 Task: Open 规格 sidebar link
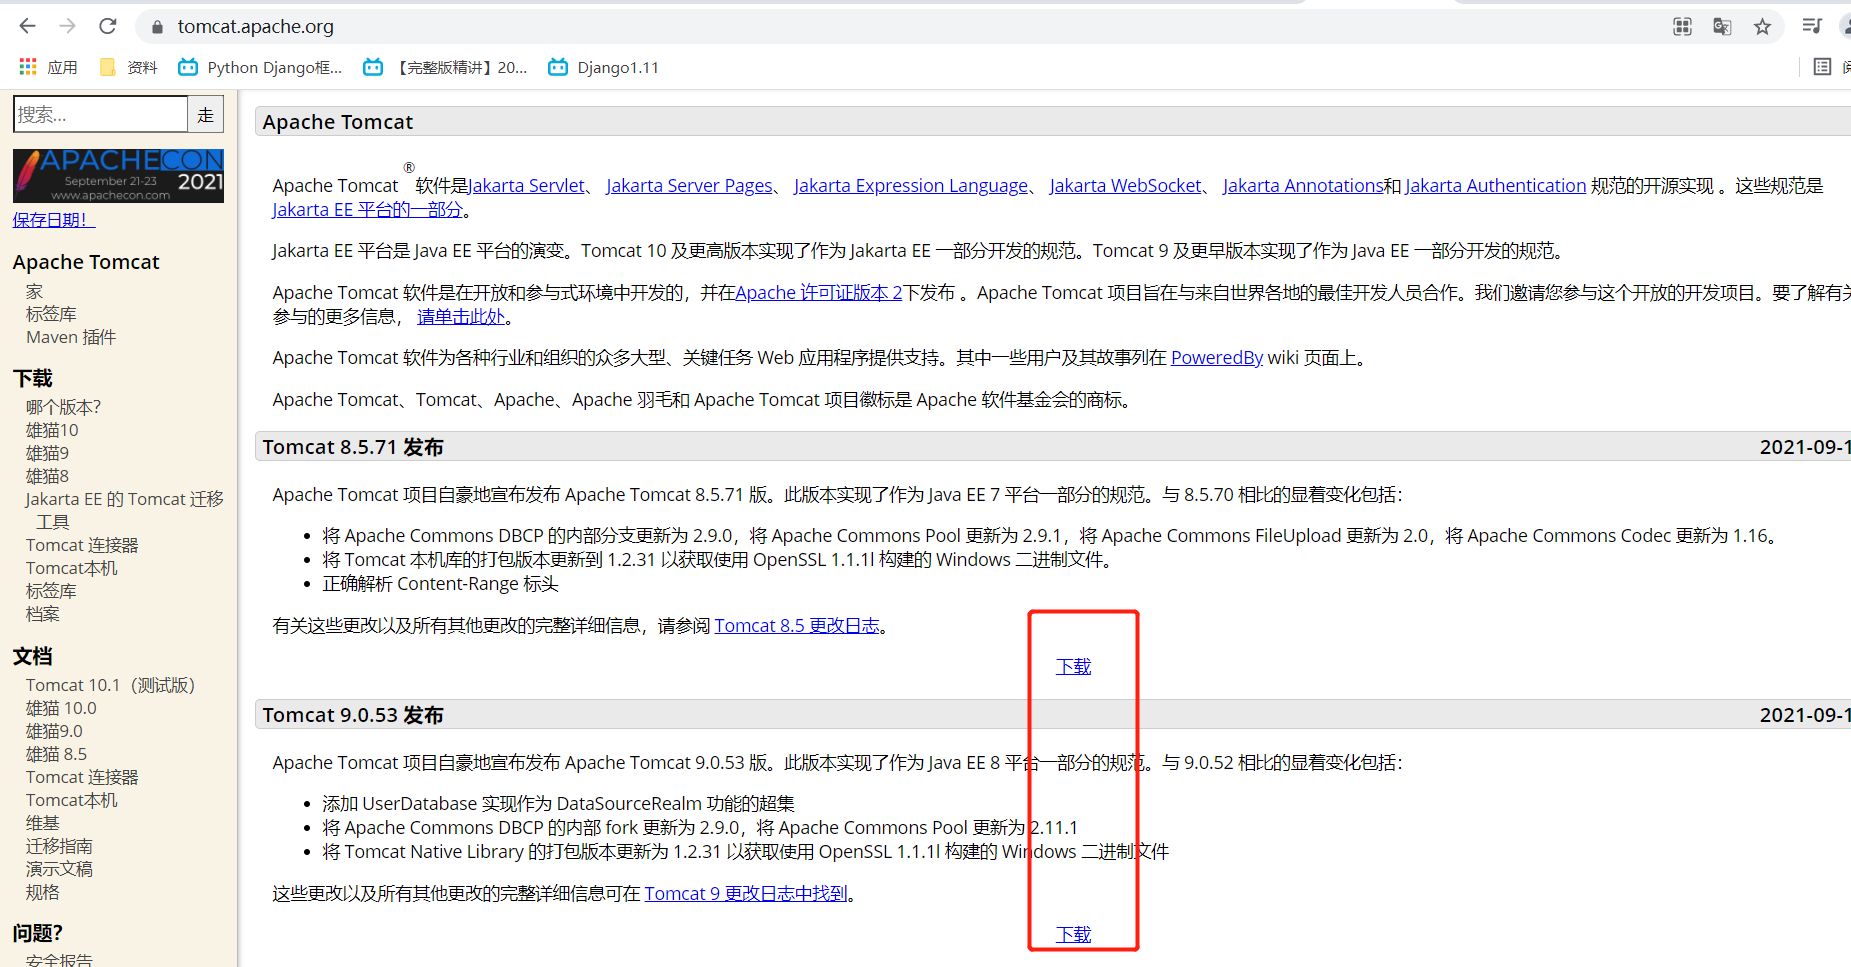click(x=42, y=892)
